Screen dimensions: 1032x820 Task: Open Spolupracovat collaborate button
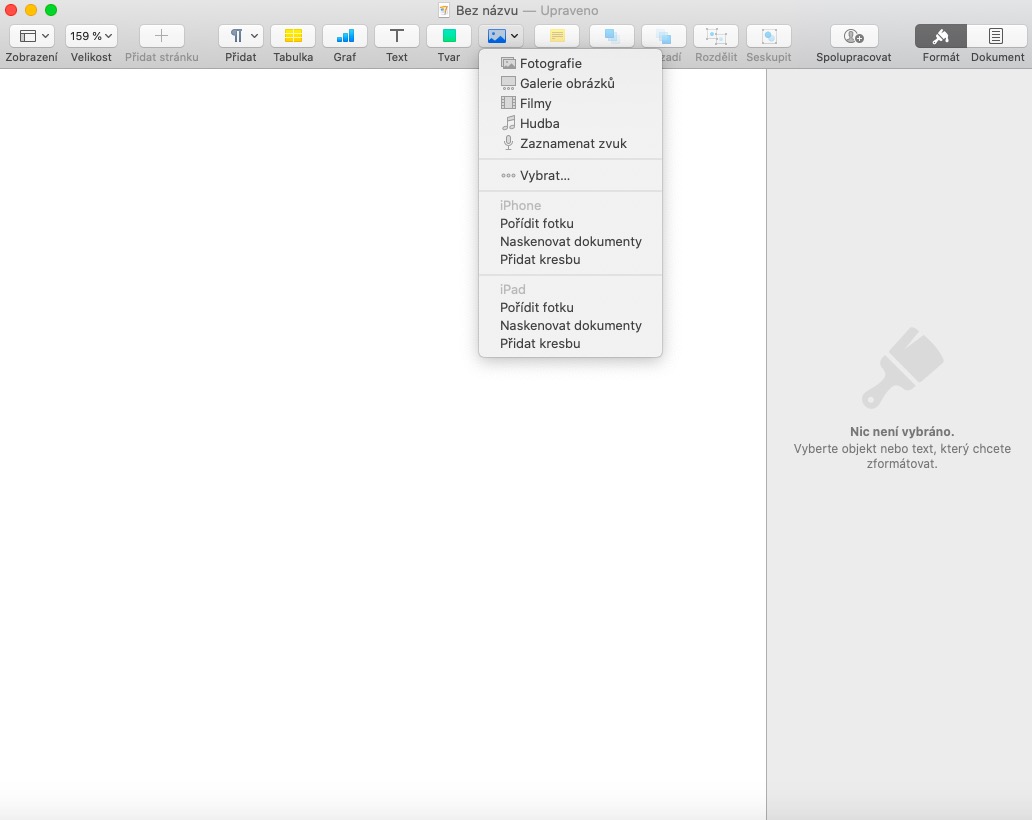tap(854, 36)
